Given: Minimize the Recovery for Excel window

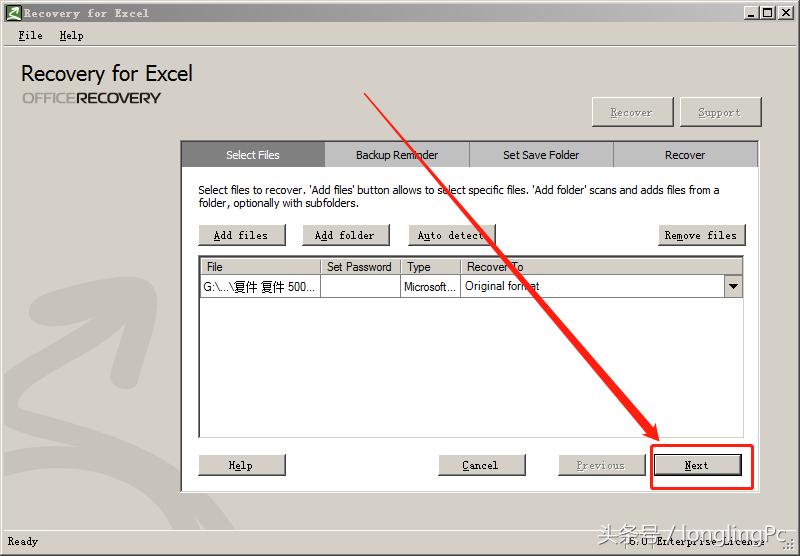Looking at the screenshot, I should click(x=751, y=13).
